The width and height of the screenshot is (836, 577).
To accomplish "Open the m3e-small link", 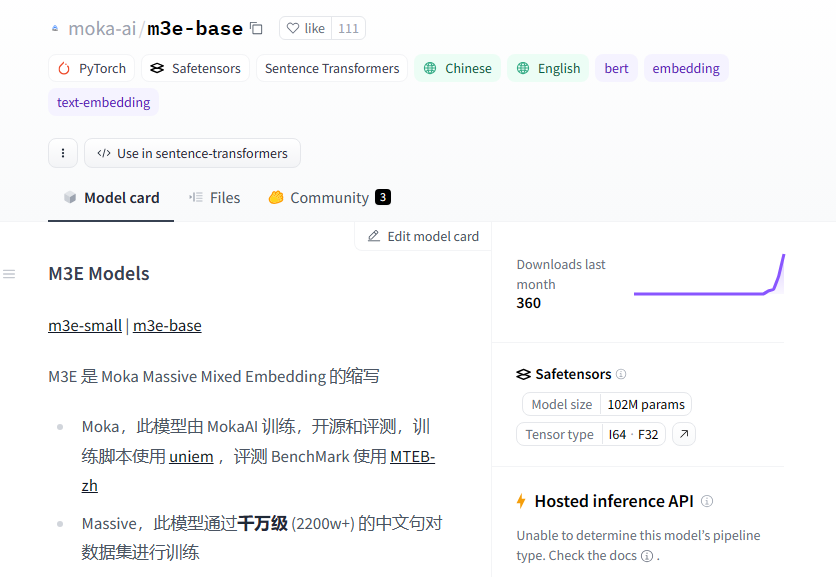I will click(85, 325).
